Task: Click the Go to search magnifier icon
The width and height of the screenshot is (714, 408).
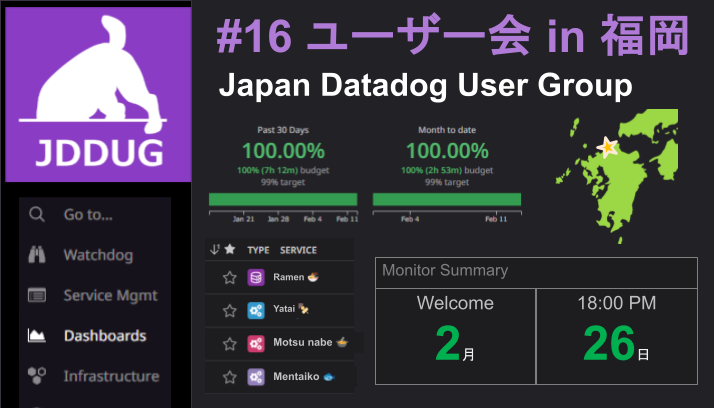Action: coord(37,215)
